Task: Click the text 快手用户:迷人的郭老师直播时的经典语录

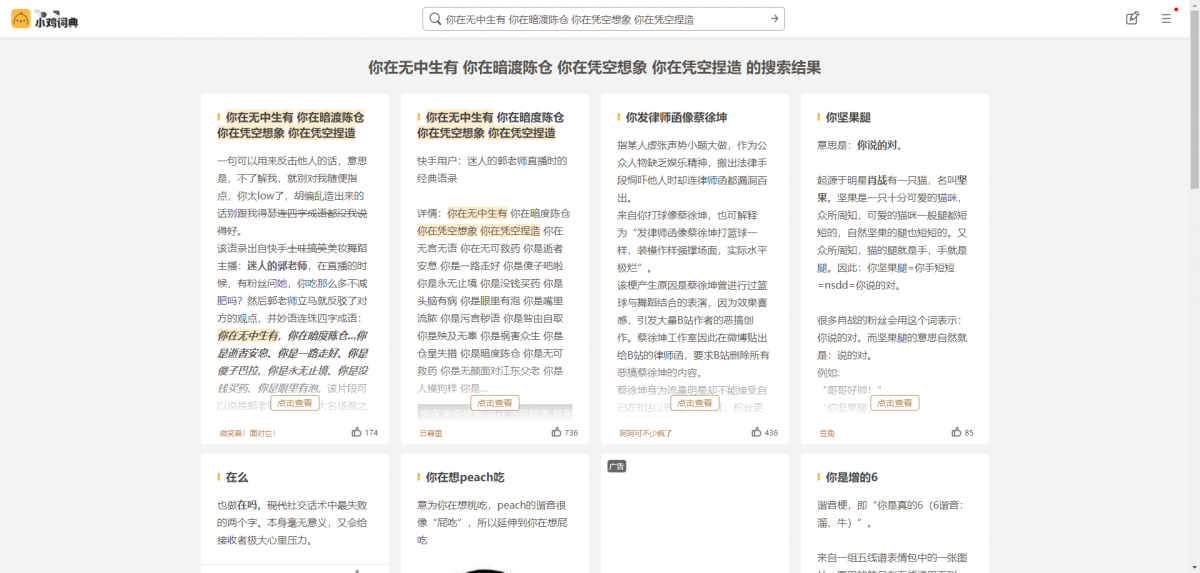Action: (492, 168)
